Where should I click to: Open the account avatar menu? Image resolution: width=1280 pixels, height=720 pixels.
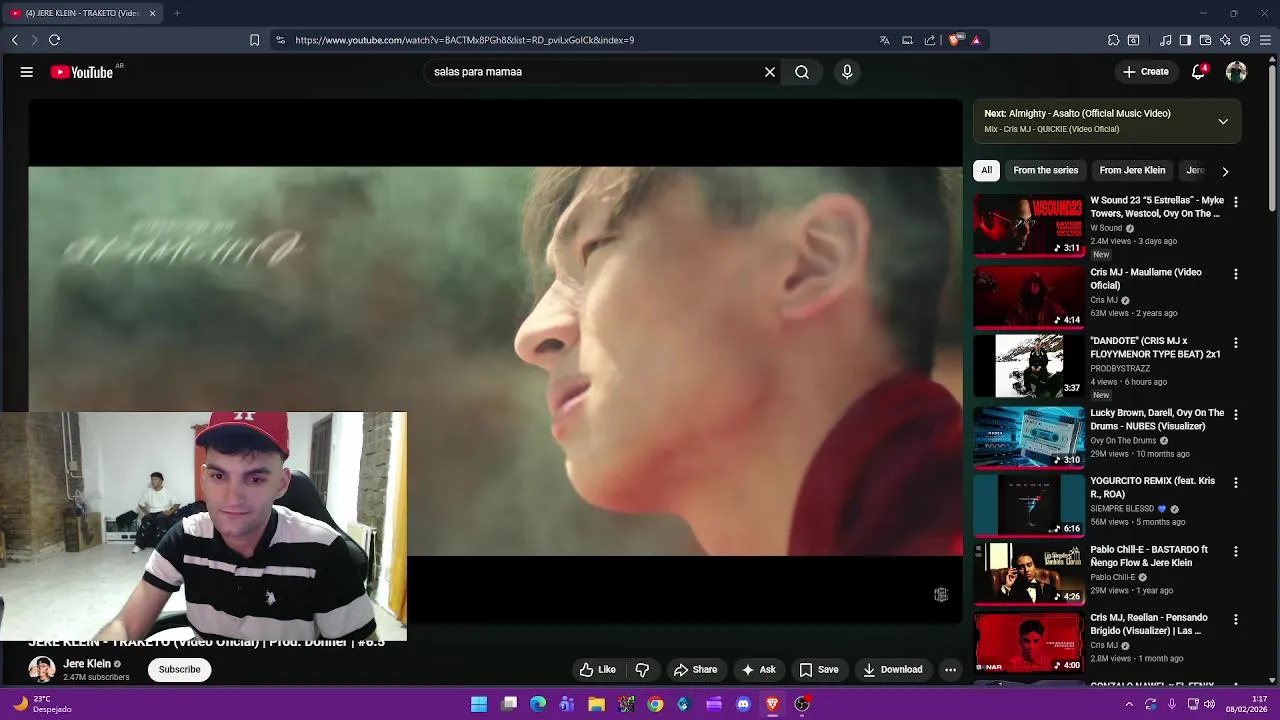[x=1237, y=72]
